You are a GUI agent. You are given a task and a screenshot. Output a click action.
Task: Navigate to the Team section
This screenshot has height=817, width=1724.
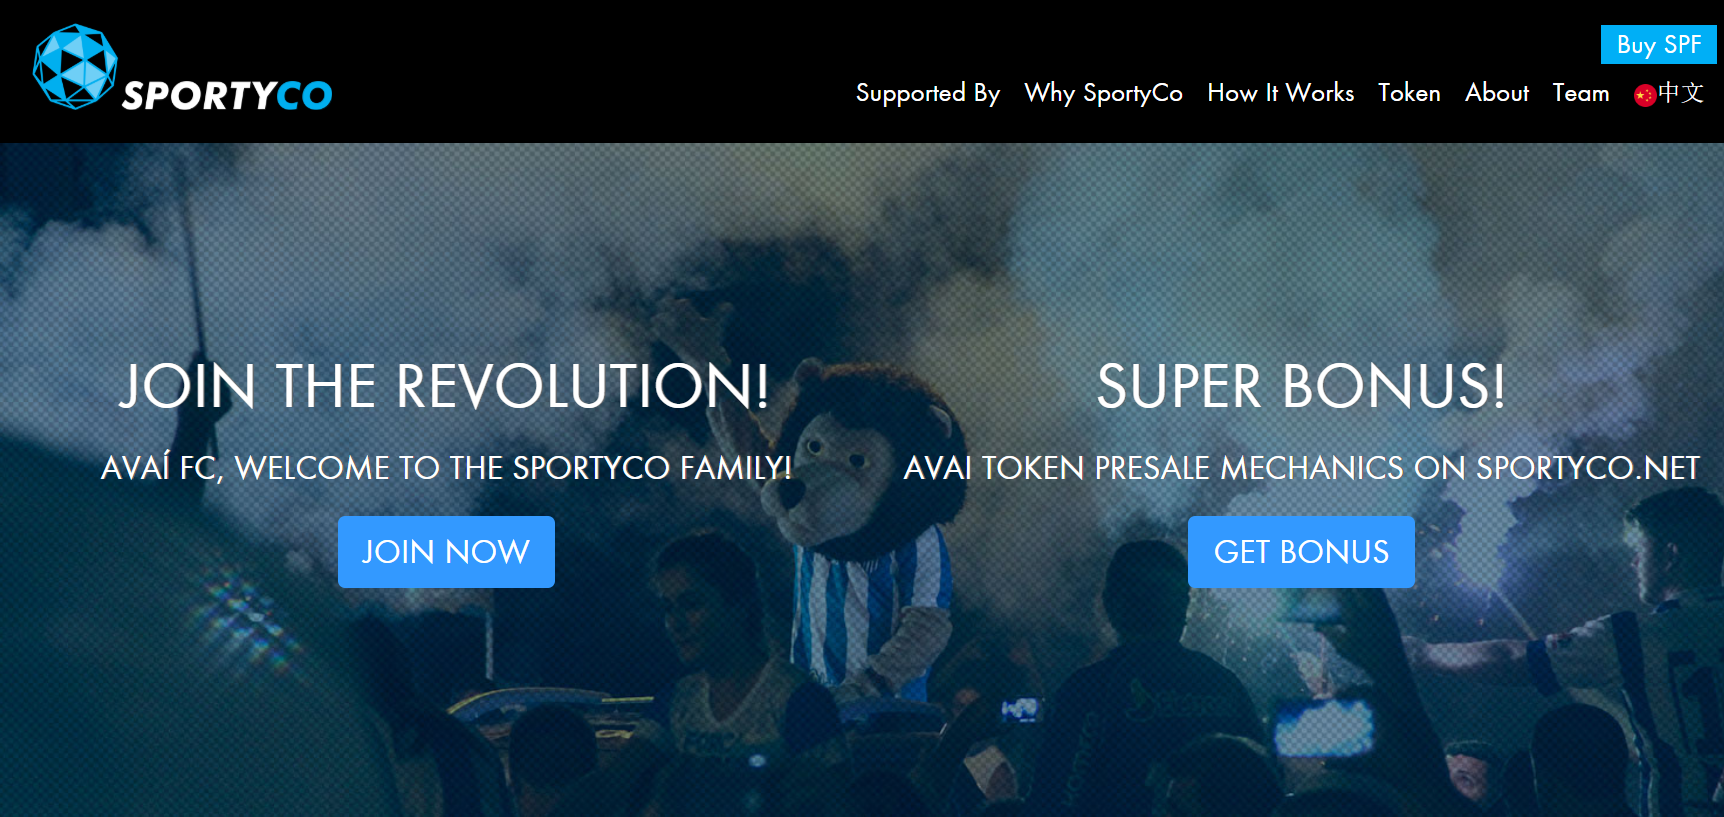click(1581, 93)
